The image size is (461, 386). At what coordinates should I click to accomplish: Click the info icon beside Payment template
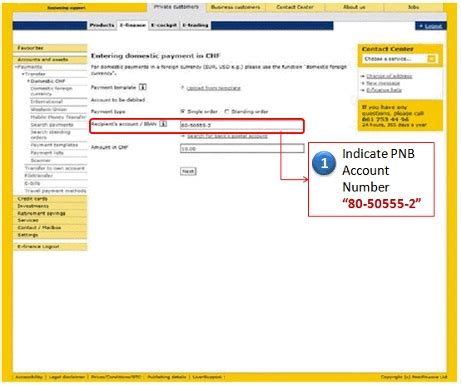(143, 87)
